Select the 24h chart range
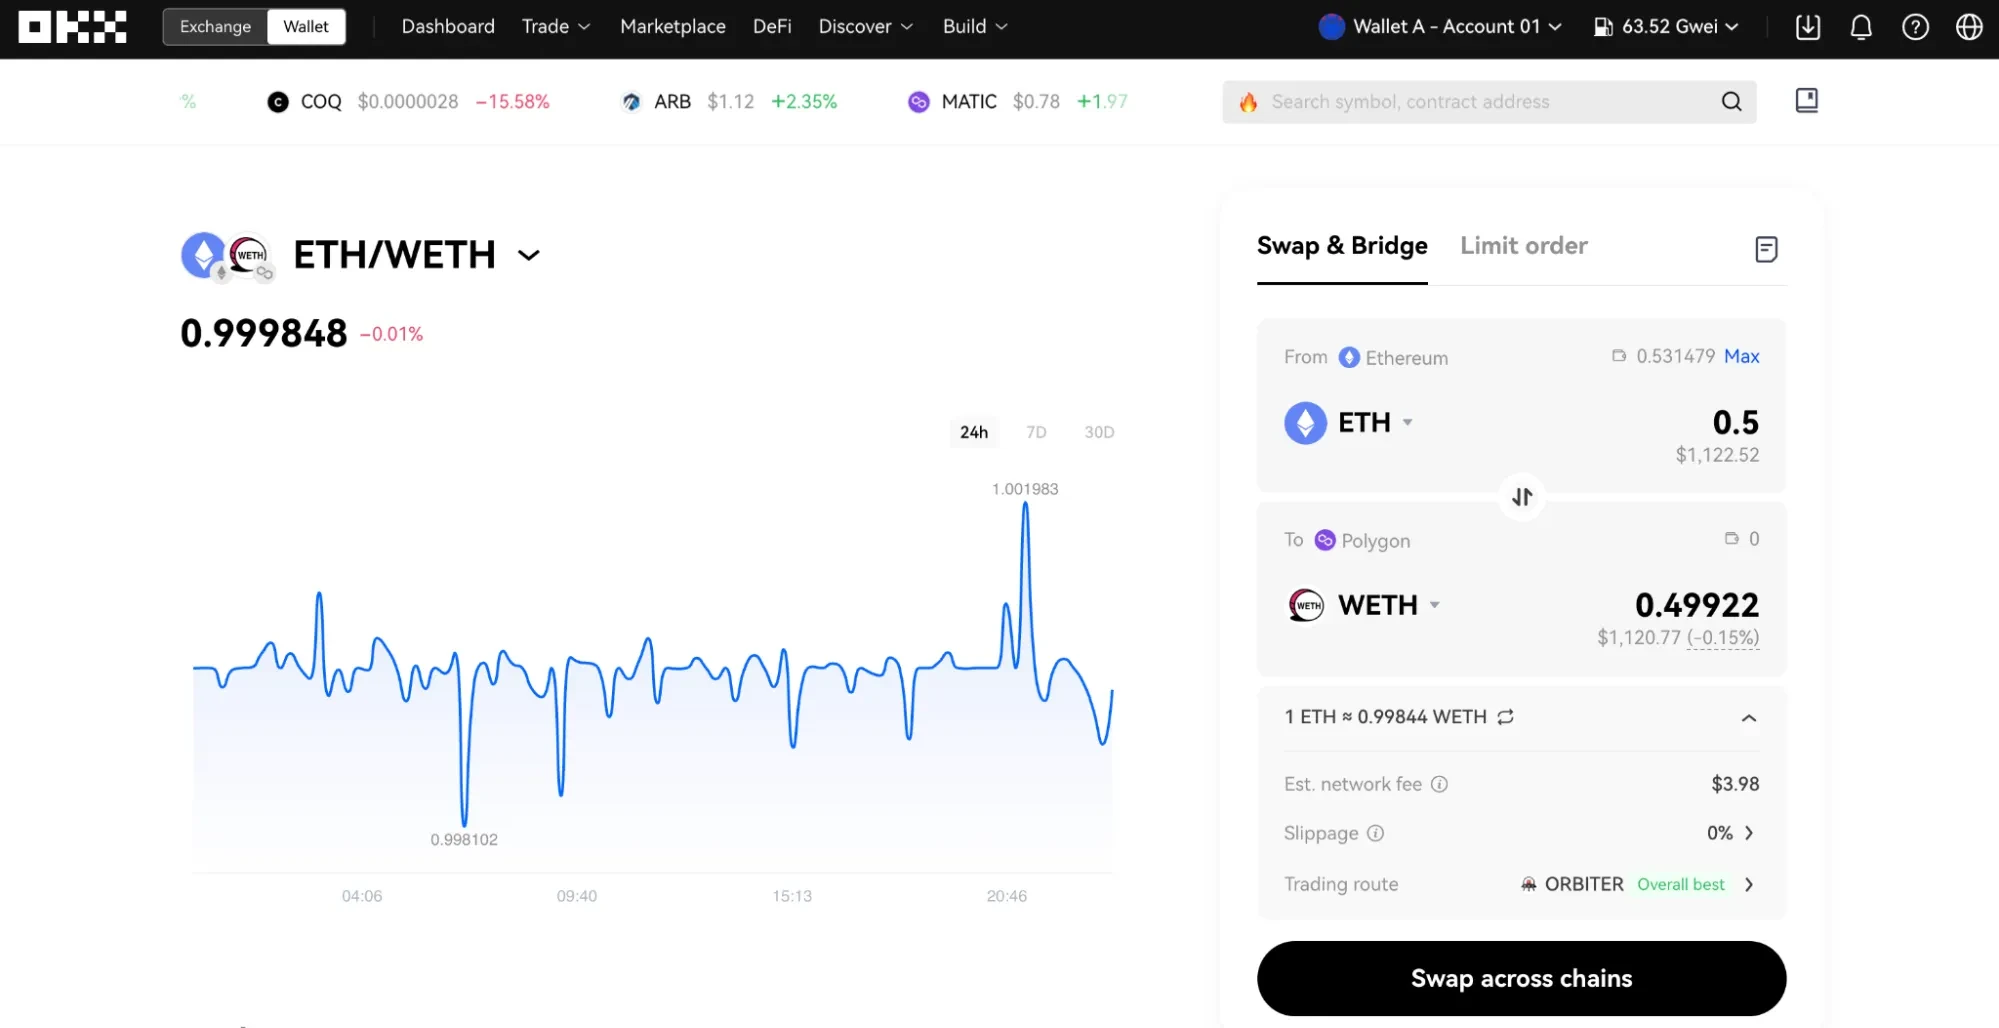The width and height of the screenshot is (1999, 1028). (974, 432)
